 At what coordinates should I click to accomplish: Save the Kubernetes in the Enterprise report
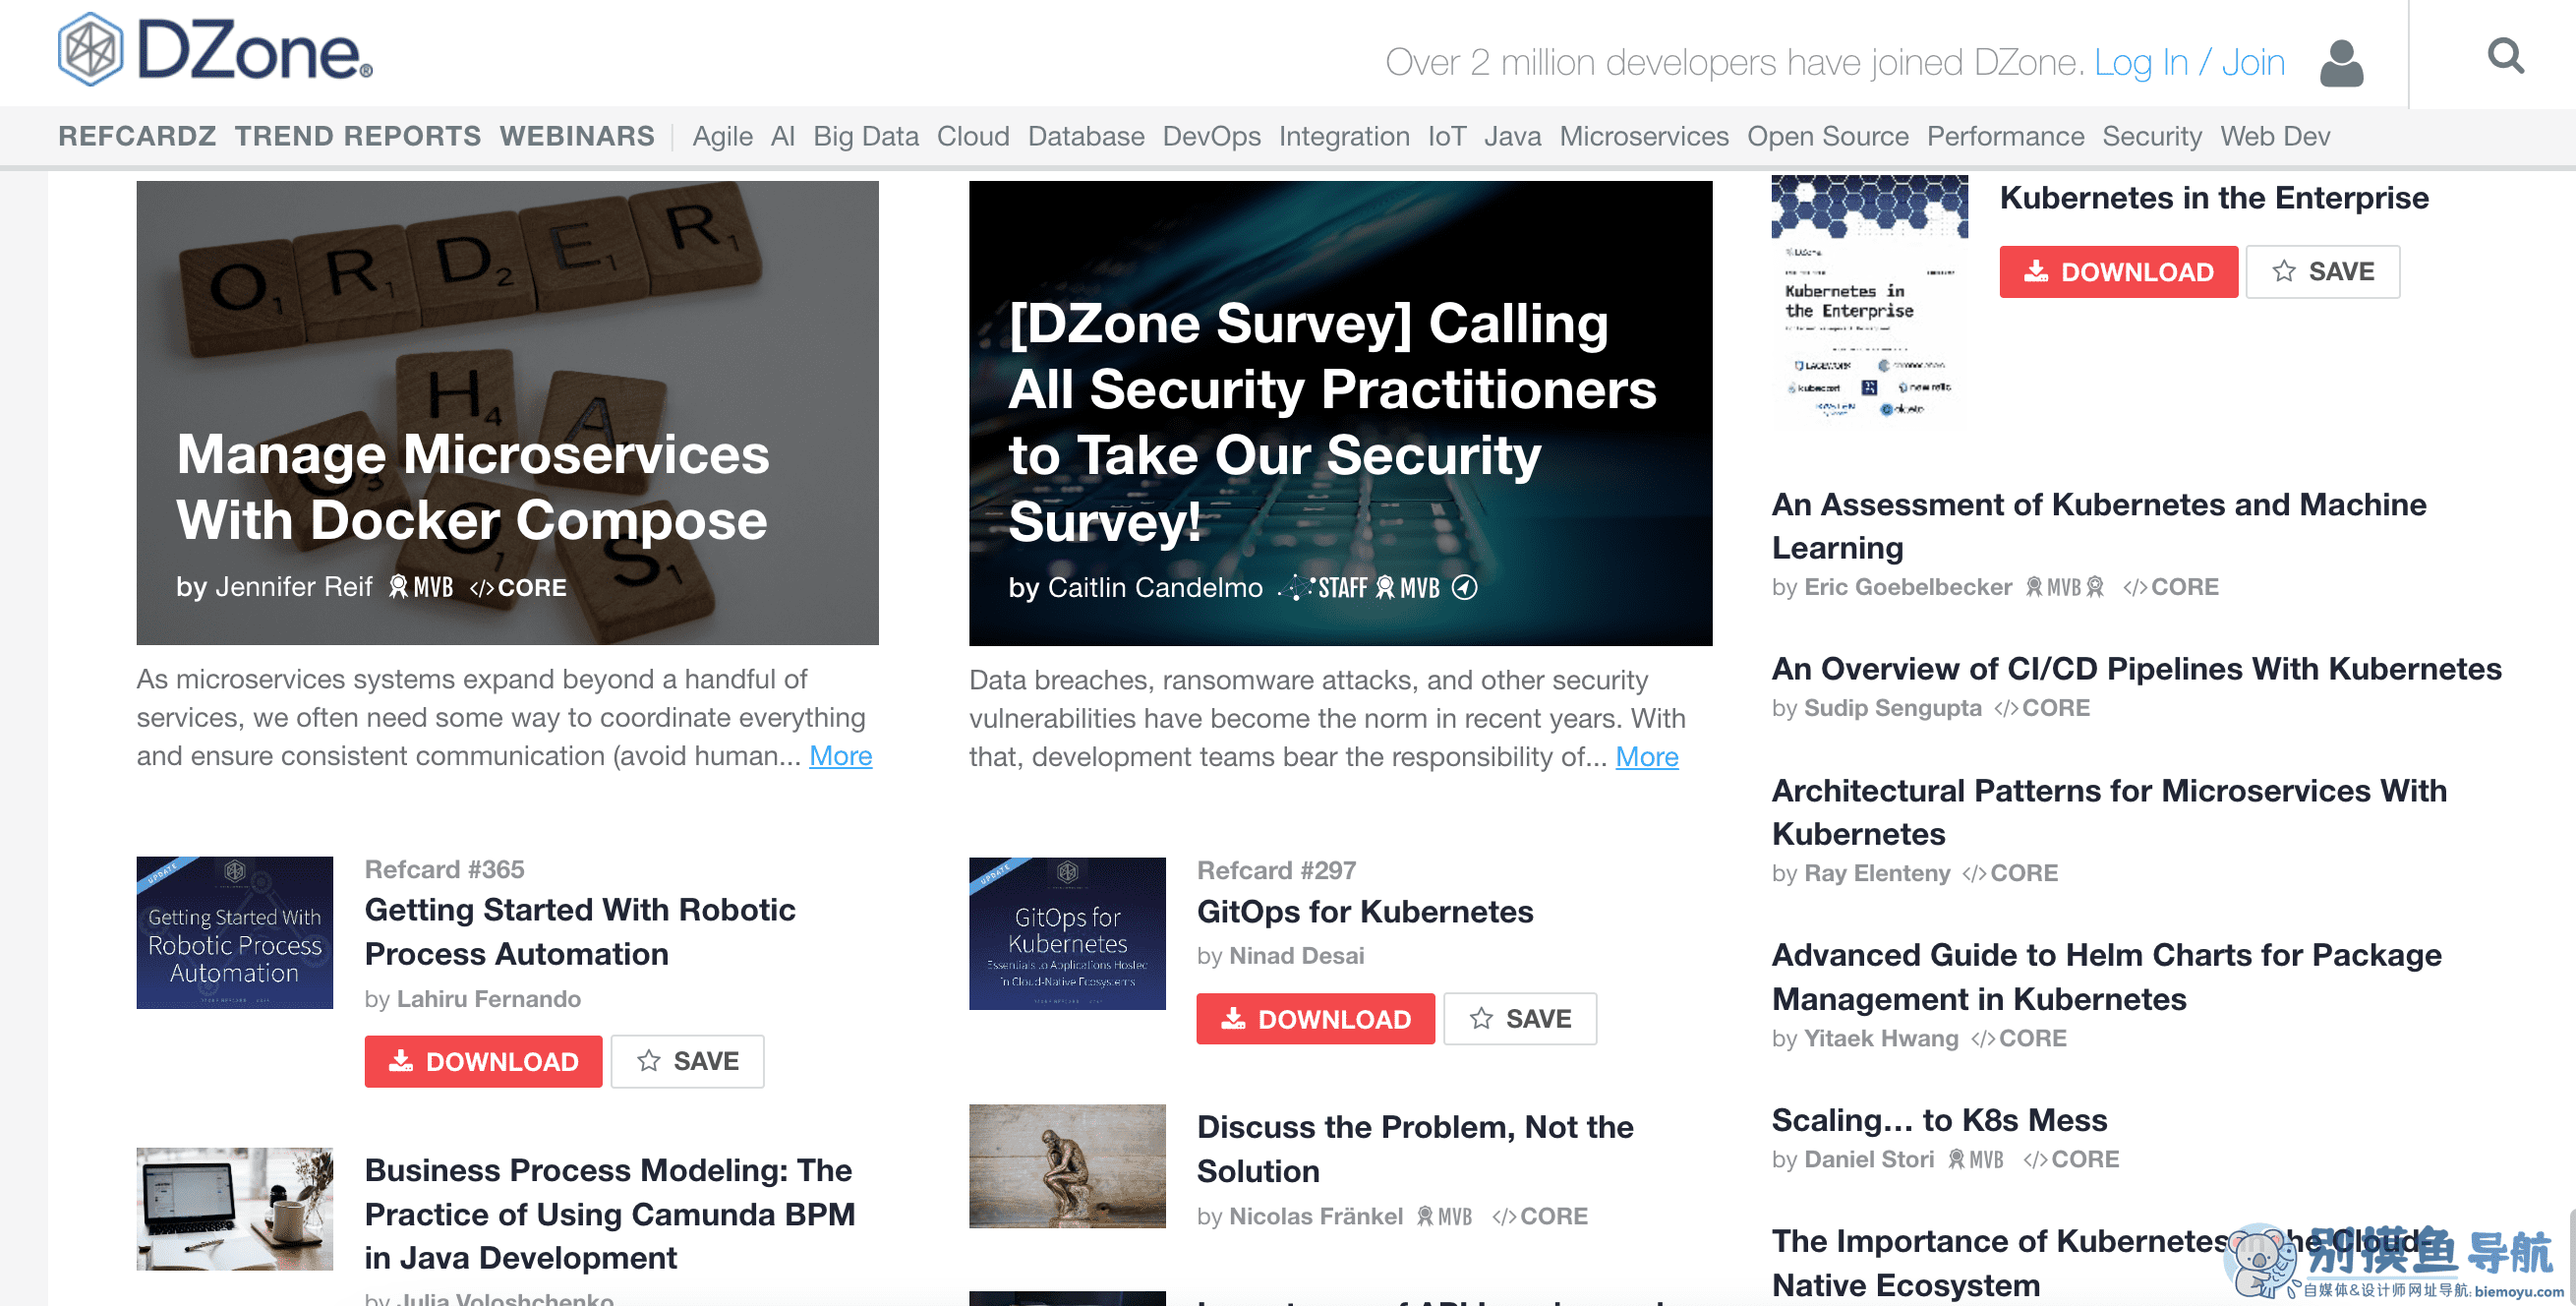click(x=2322, y=271)
